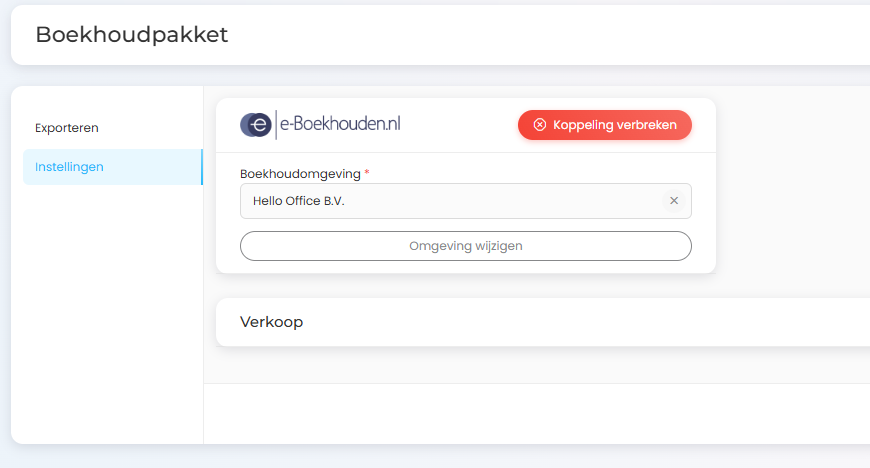The image size is (870, 468).
Task: Click the round e-Boekhouden logo icon
Action: (x=256, y=125)
